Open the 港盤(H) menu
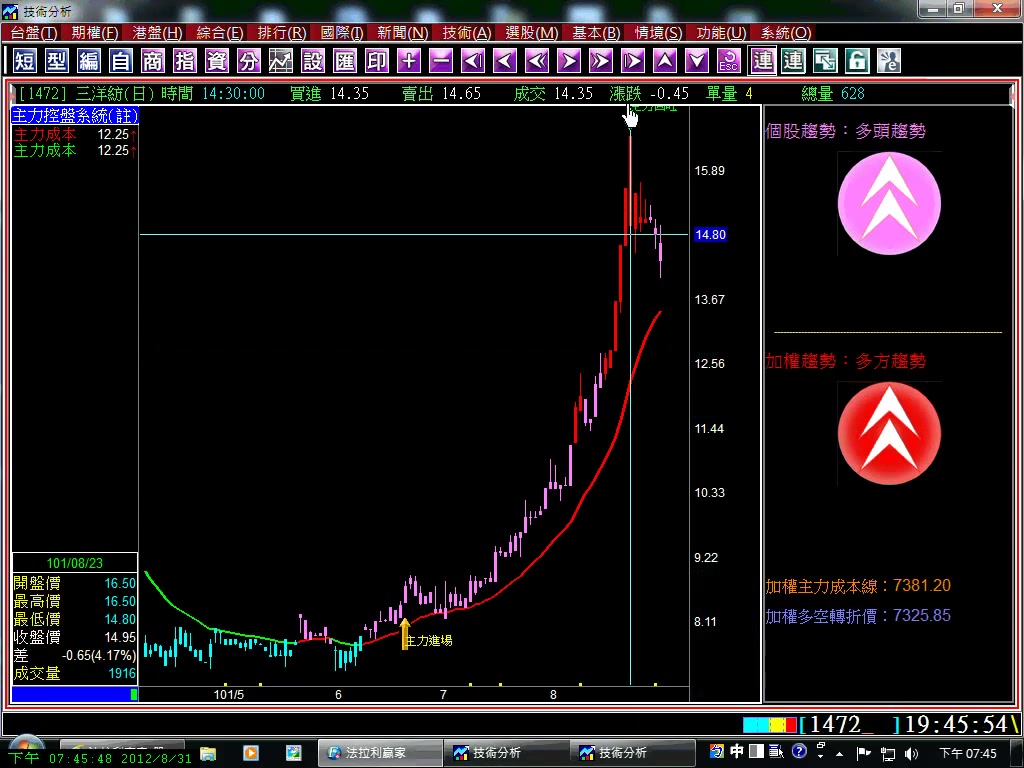This screenshot has height=768, width=1024. (x=157, y=33)
